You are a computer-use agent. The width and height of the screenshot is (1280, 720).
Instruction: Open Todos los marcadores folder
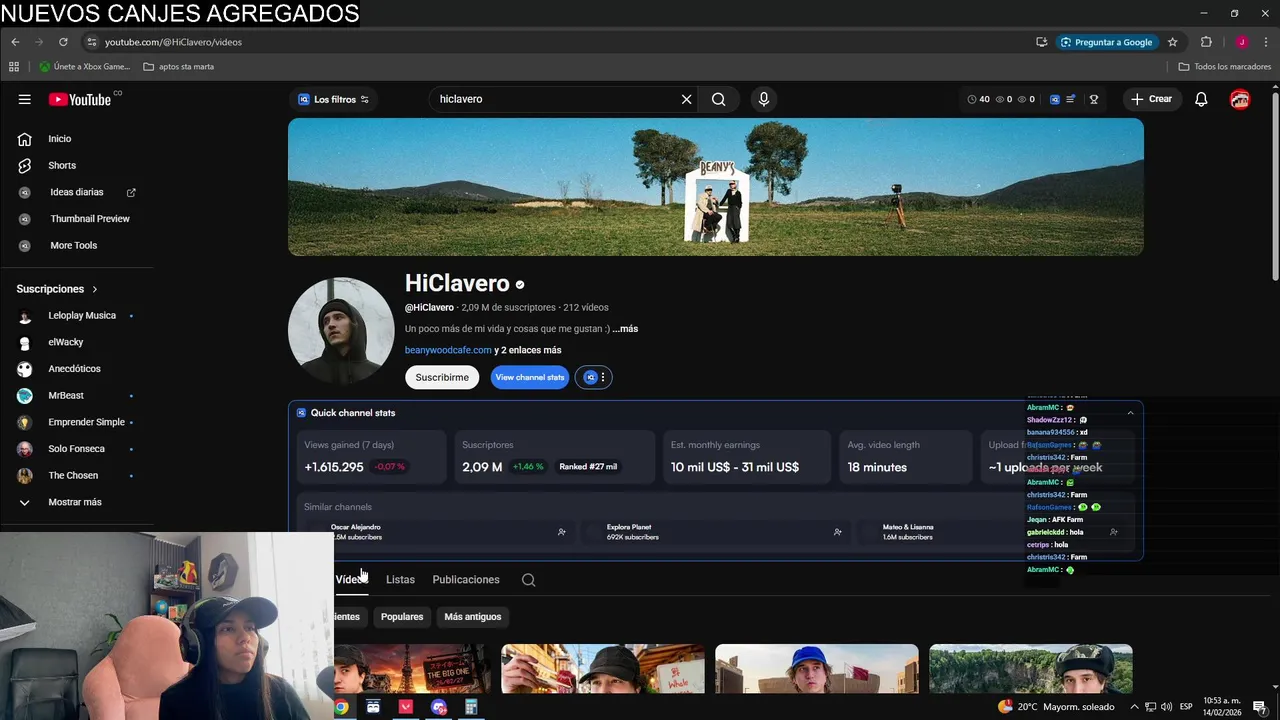(1225, 67)
